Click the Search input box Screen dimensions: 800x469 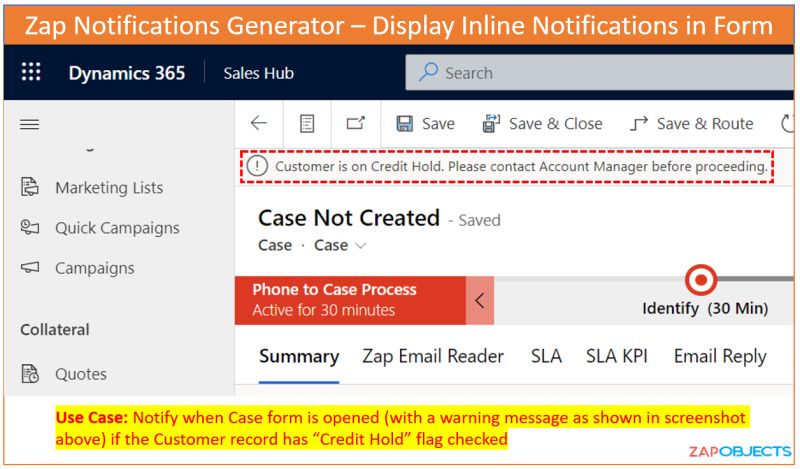pyautogui.click(x=599, y=73)
